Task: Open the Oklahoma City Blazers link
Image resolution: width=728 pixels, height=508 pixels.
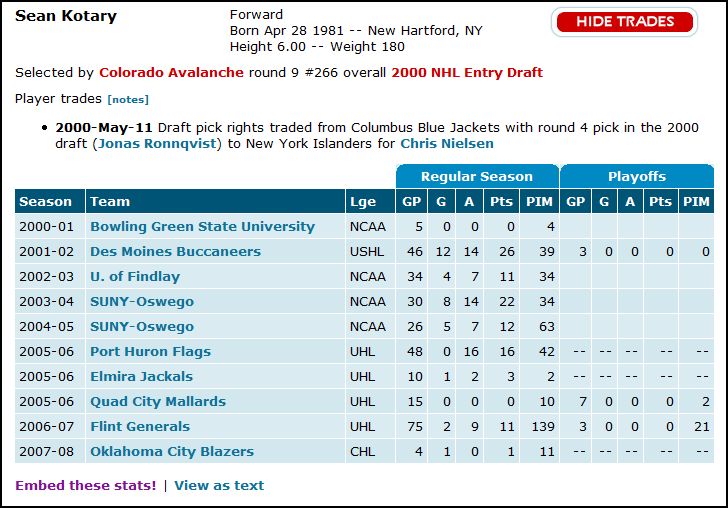Action: pos(172,452)
